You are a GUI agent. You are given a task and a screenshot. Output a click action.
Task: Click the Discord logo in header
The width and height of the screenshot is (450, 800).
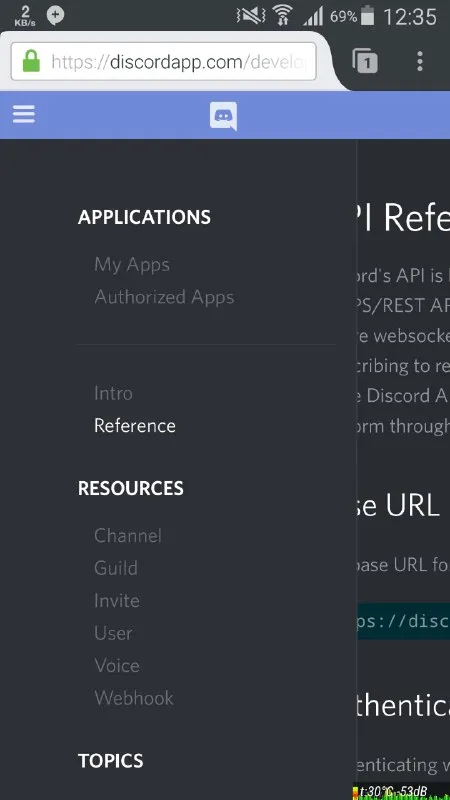coord(223,116)
